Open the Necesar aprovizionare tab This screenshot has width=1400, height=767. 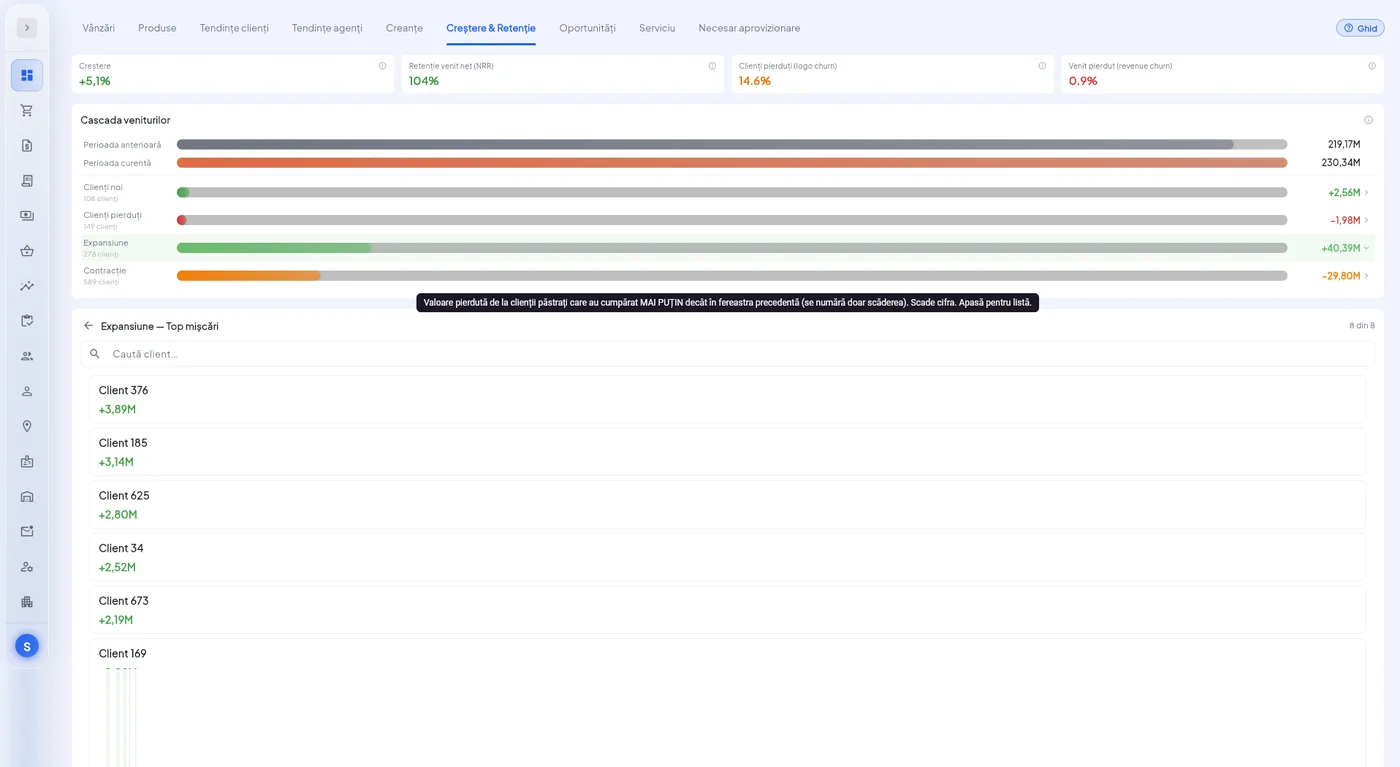click(749, 28)
